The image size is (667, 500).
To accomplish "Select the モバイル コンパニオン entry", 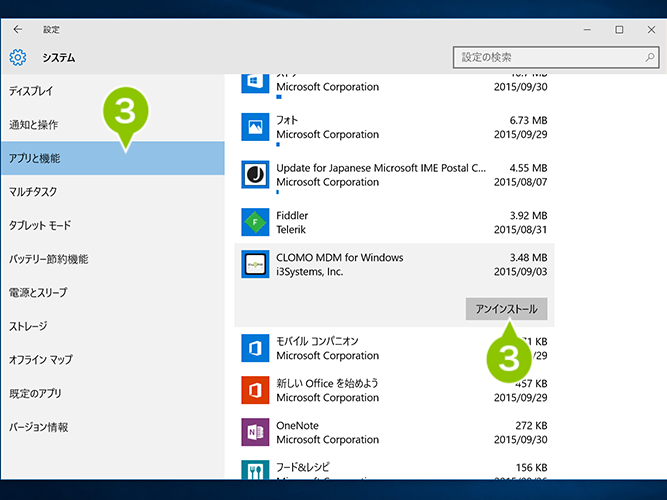I will [317, 341].
